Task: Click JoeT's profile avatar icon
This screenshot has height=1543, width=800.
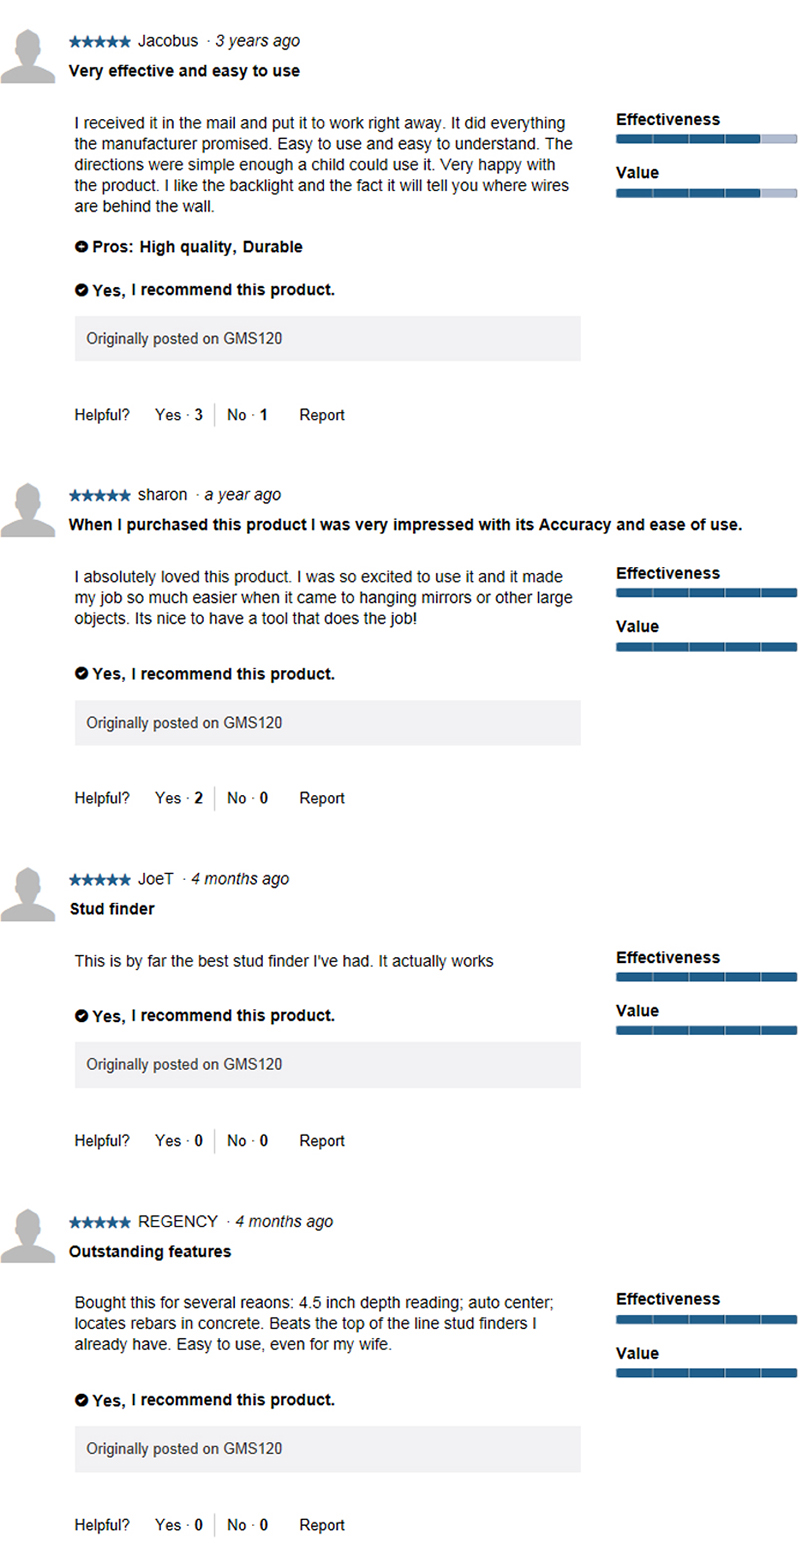Action: [28, 894]
